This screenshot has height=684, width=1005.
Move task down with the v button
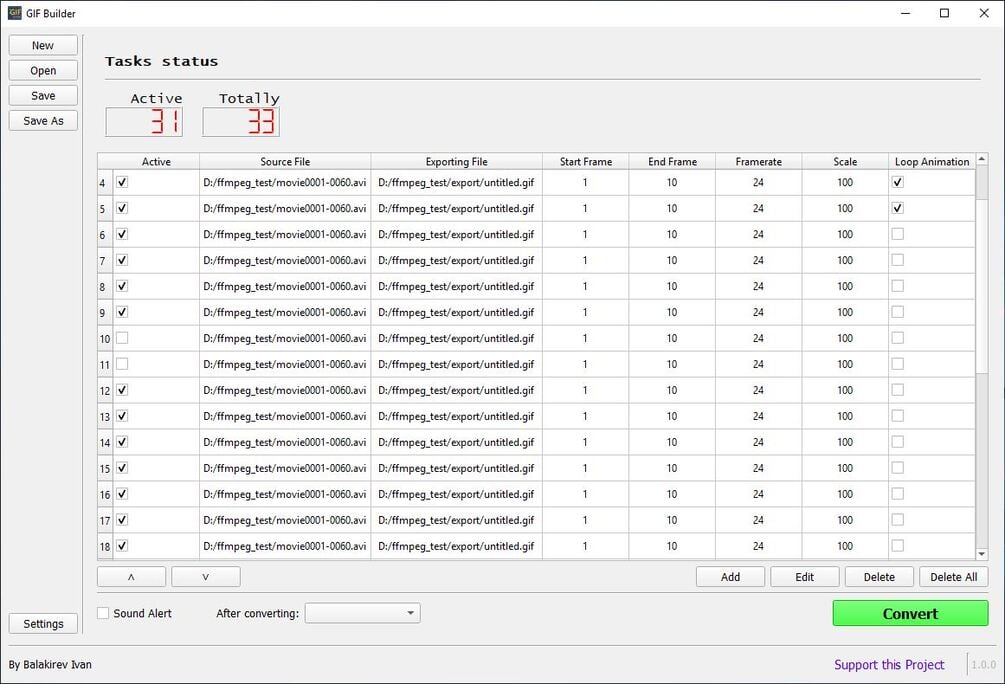point(206,577)
